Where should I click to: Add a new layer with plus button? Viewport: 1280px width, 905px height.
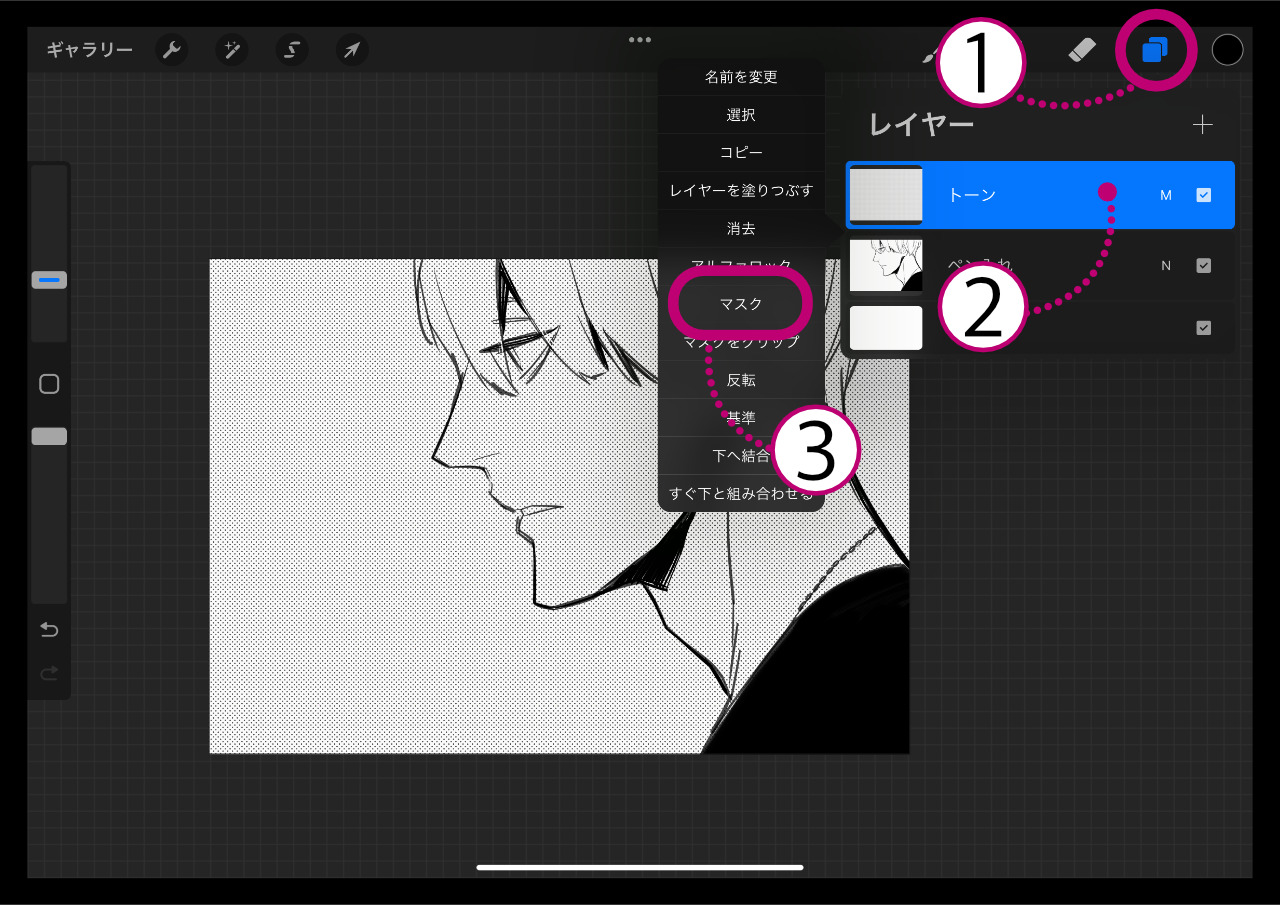click(1203, 124)
